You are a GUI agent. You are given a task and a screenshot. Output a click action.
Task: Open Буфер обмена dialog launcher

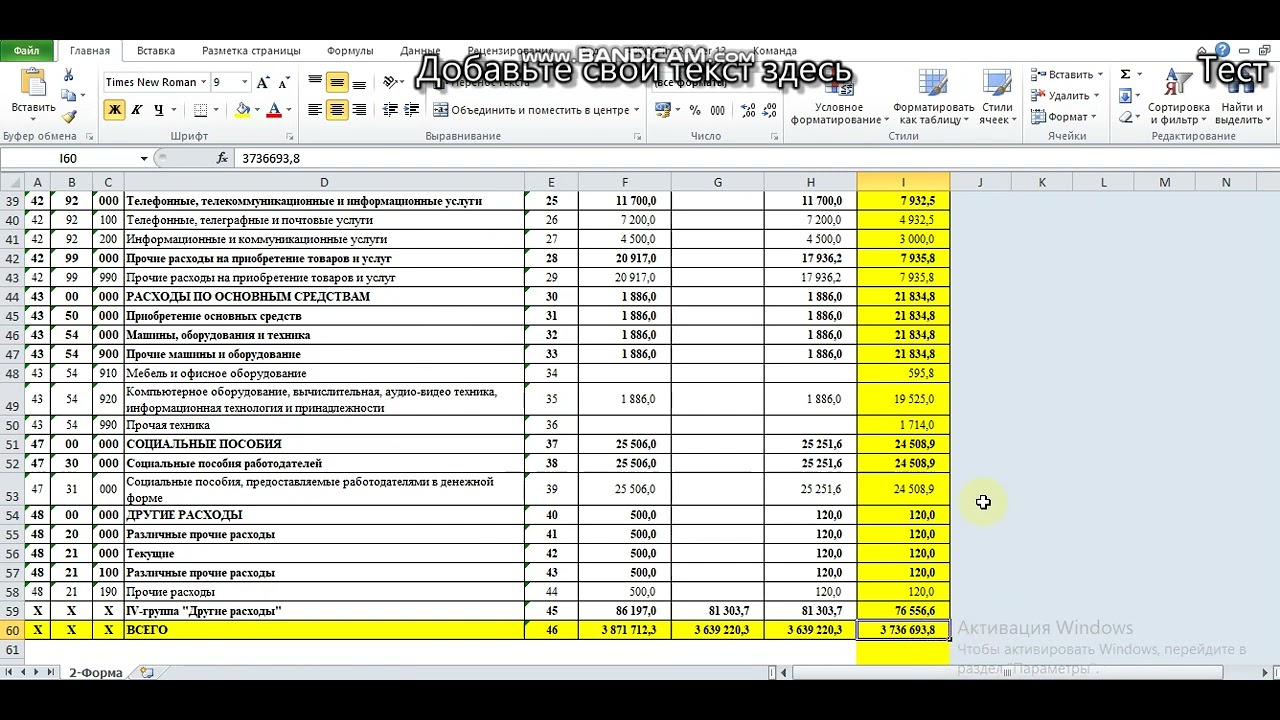click(89, 137)
